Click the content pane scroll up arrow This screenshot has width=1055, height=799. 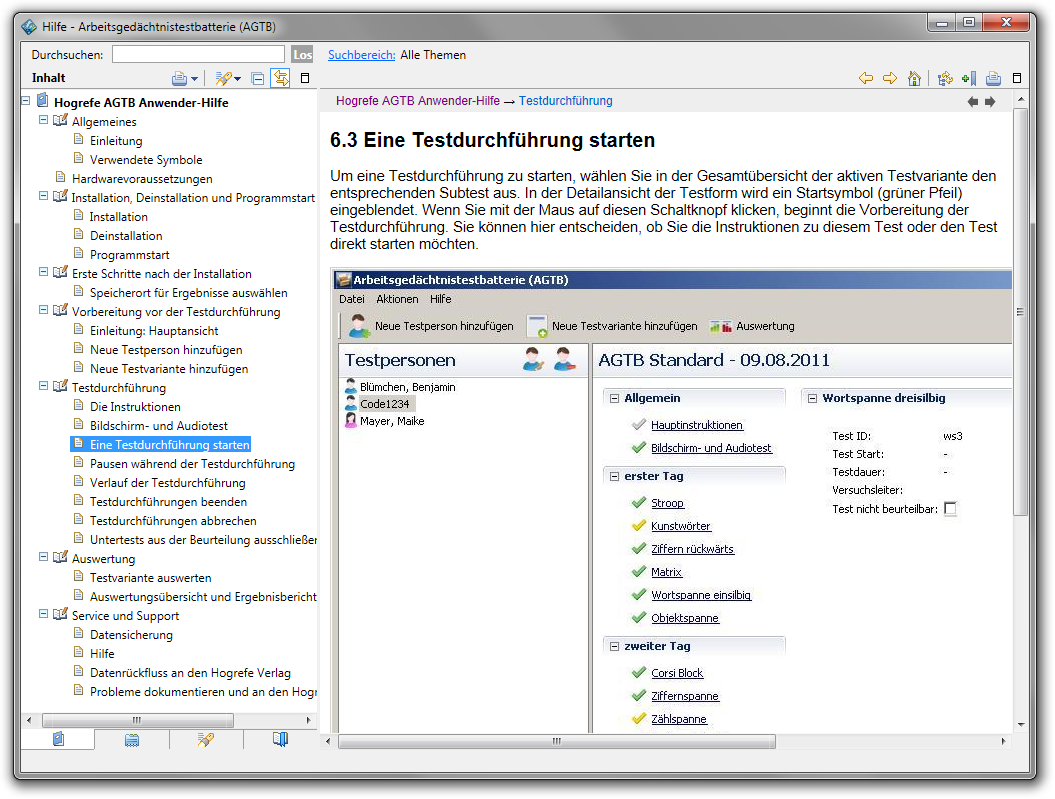[1021, 100]
